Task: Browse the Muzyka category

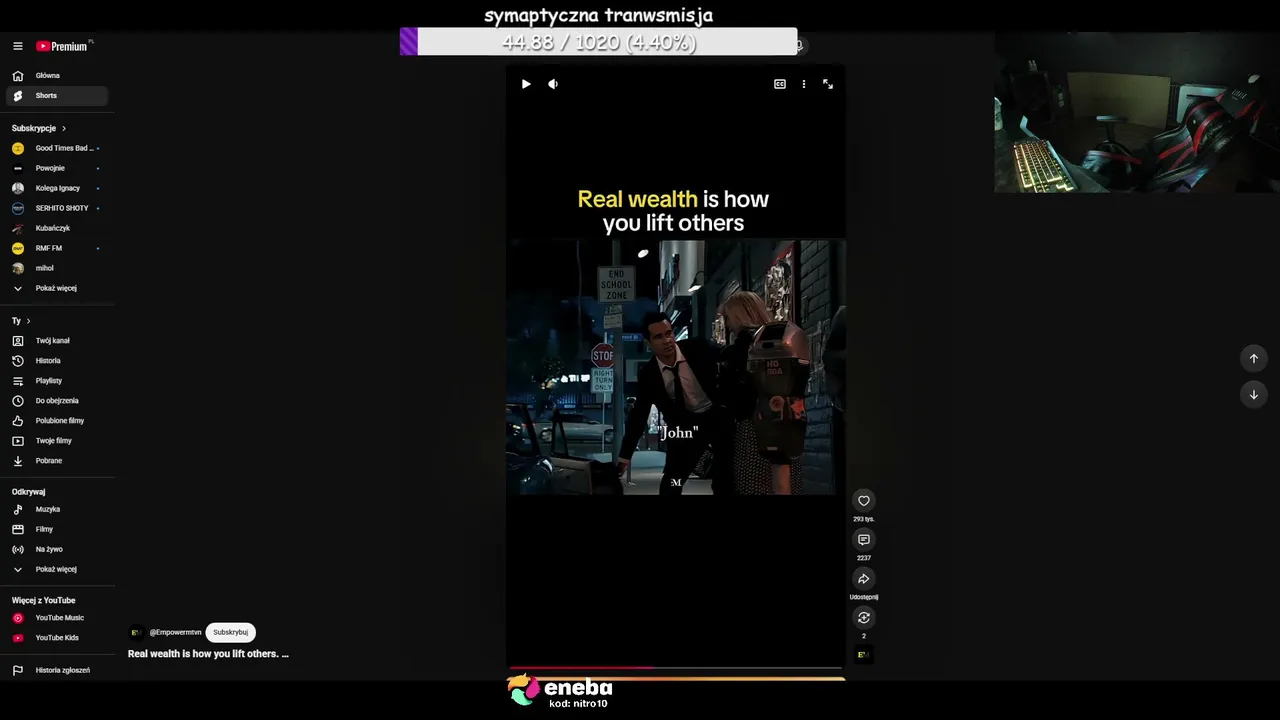Action: [x=57, y=510]
